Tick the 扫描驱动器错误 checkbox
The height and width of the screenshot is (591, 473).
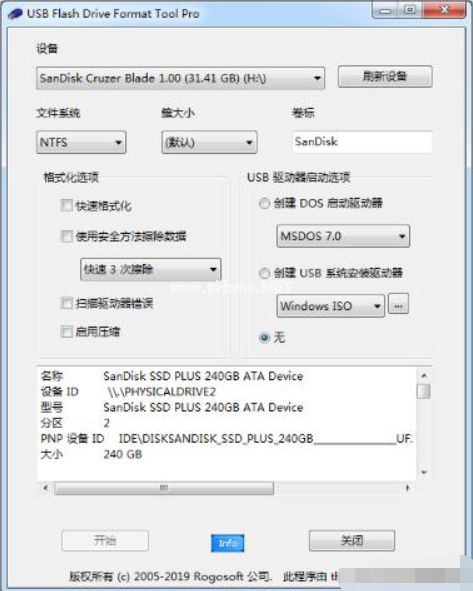click(67, 303)
